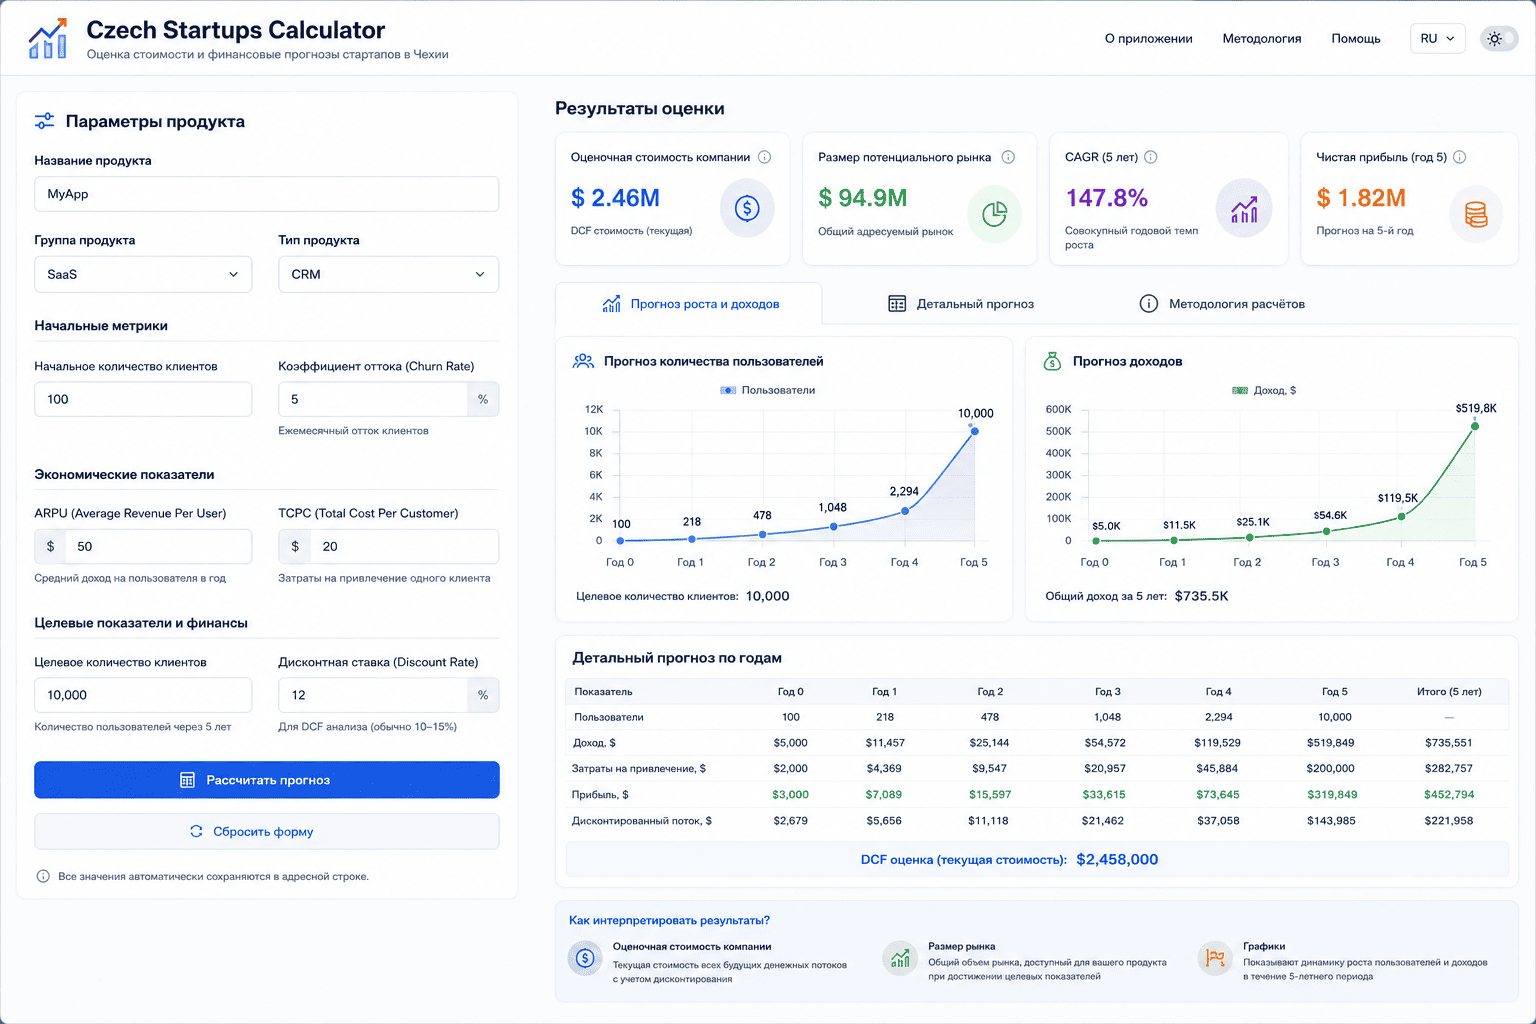Click the sliders icon beside Параметры продукта
Viewport: 1536px width, 1024px height.
44,121
